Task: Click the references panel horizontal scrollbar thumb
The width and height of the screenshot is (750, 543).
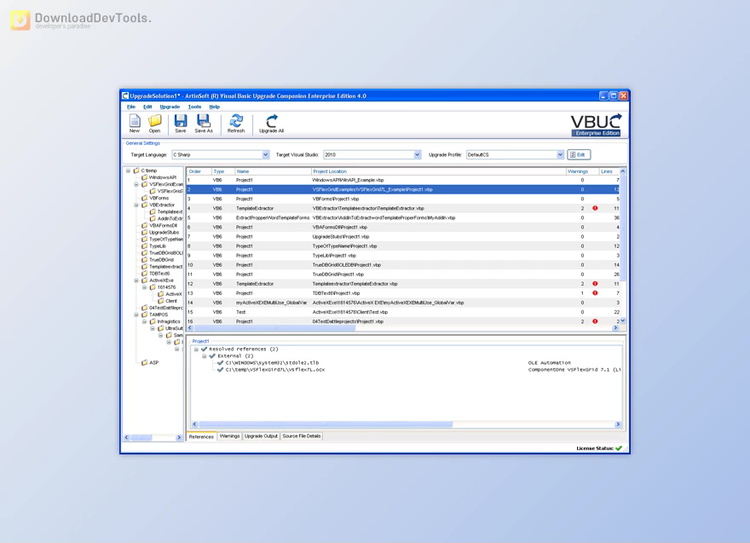Action: click(325, 424)
